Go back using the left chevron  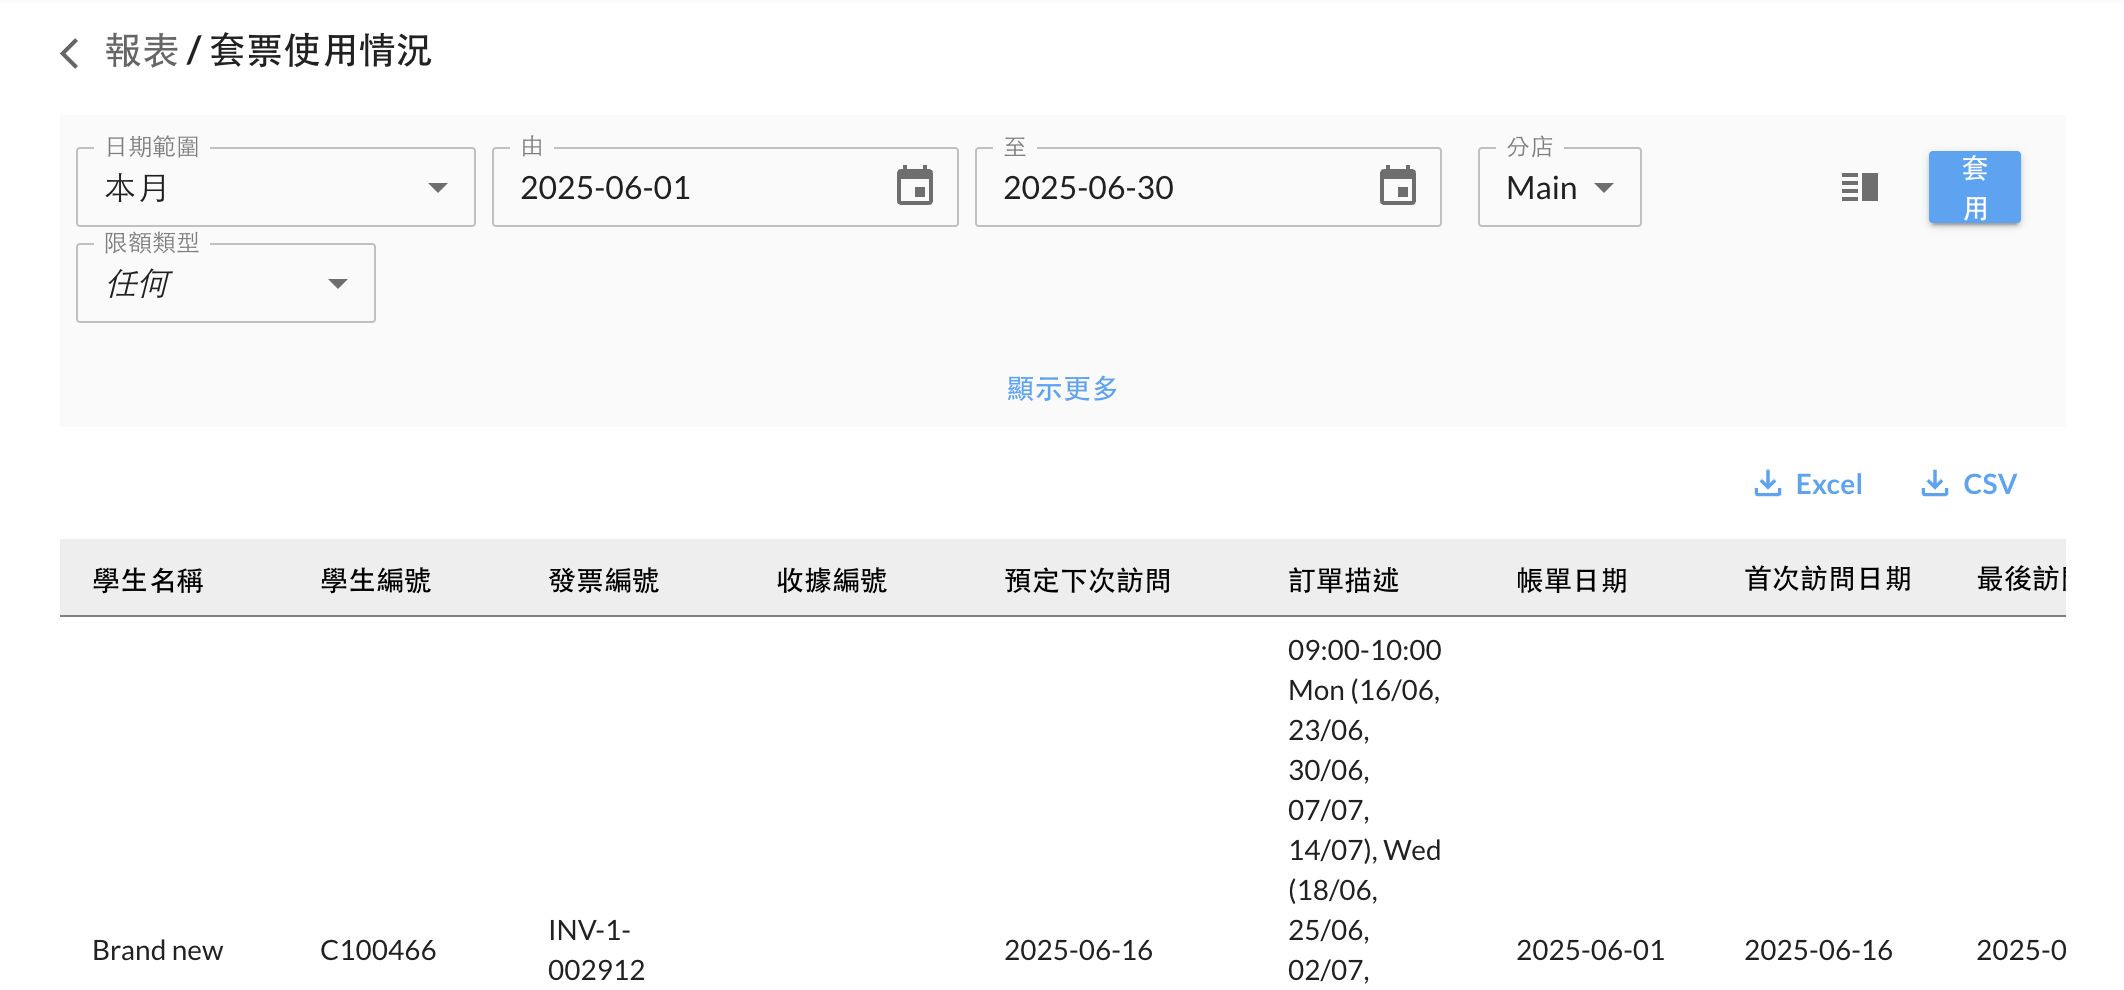pyautogui.click(x=69, y=53)
